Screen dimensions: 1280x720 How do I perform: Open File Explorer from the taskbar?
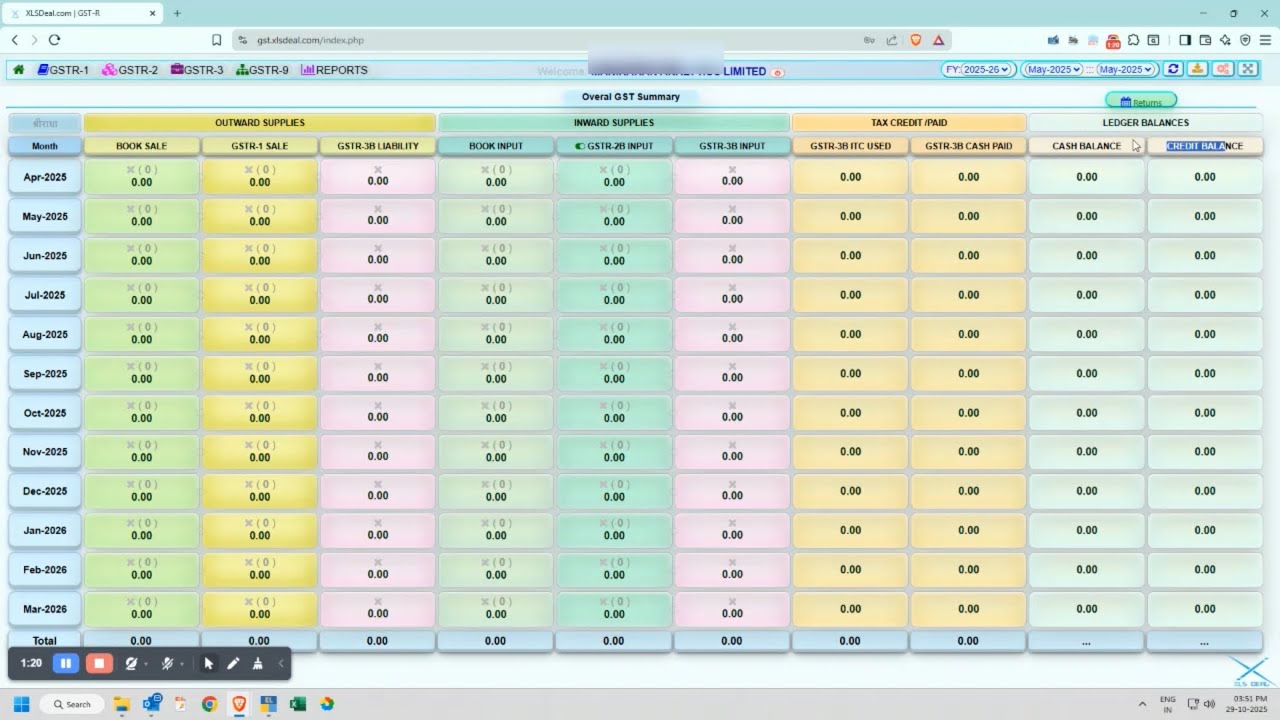pos(122,704)
